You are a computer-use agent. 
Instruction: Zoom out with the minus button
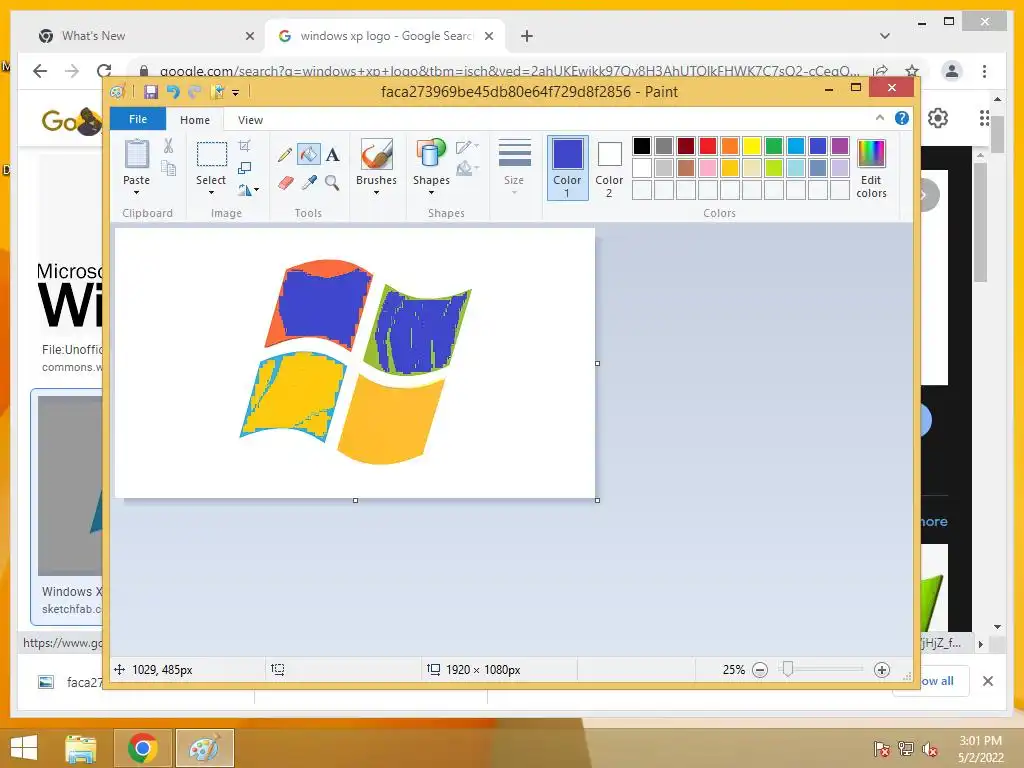pos(760,670)
